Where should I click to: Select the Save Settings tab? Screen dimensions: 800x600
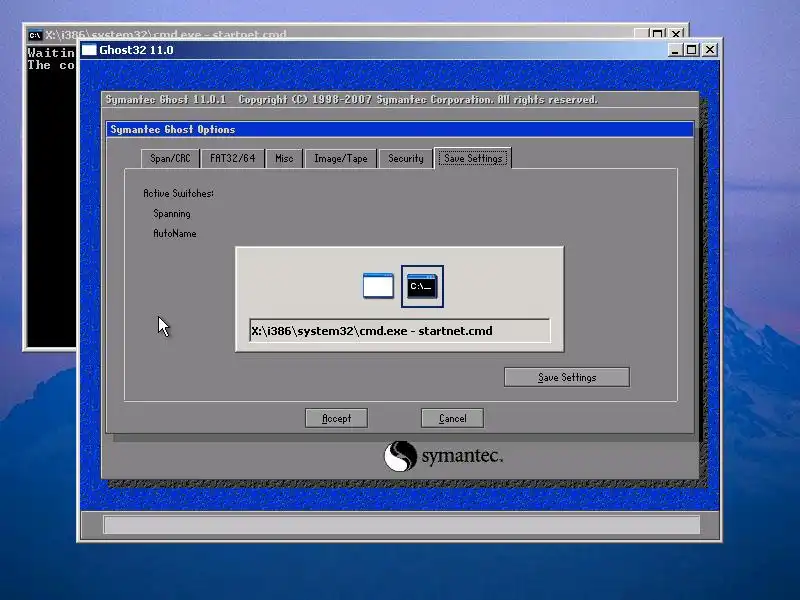pyautogui.click(x=473, y=158)
